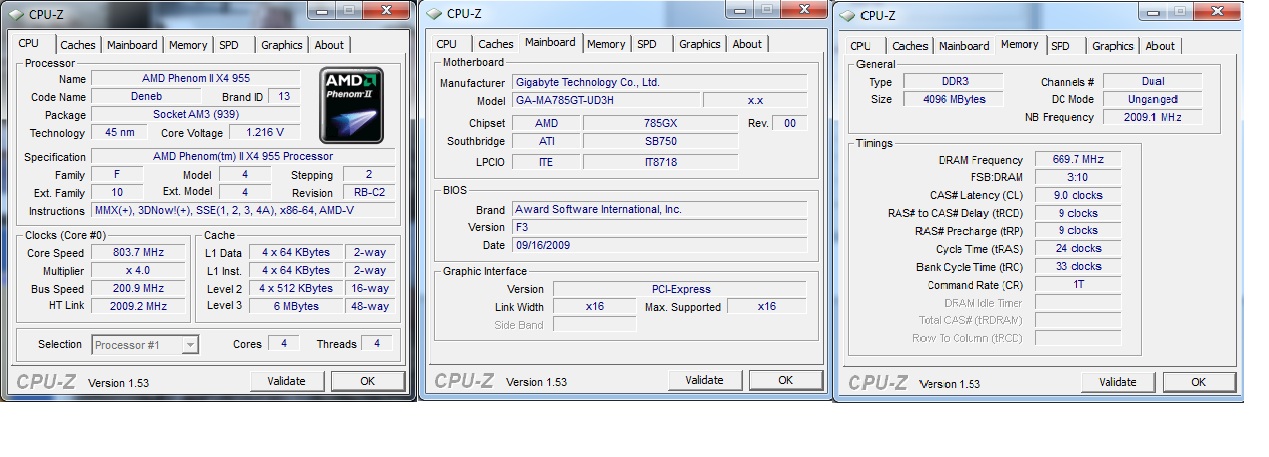Open Graphics tab in the Mainboard window

(700, 44)
